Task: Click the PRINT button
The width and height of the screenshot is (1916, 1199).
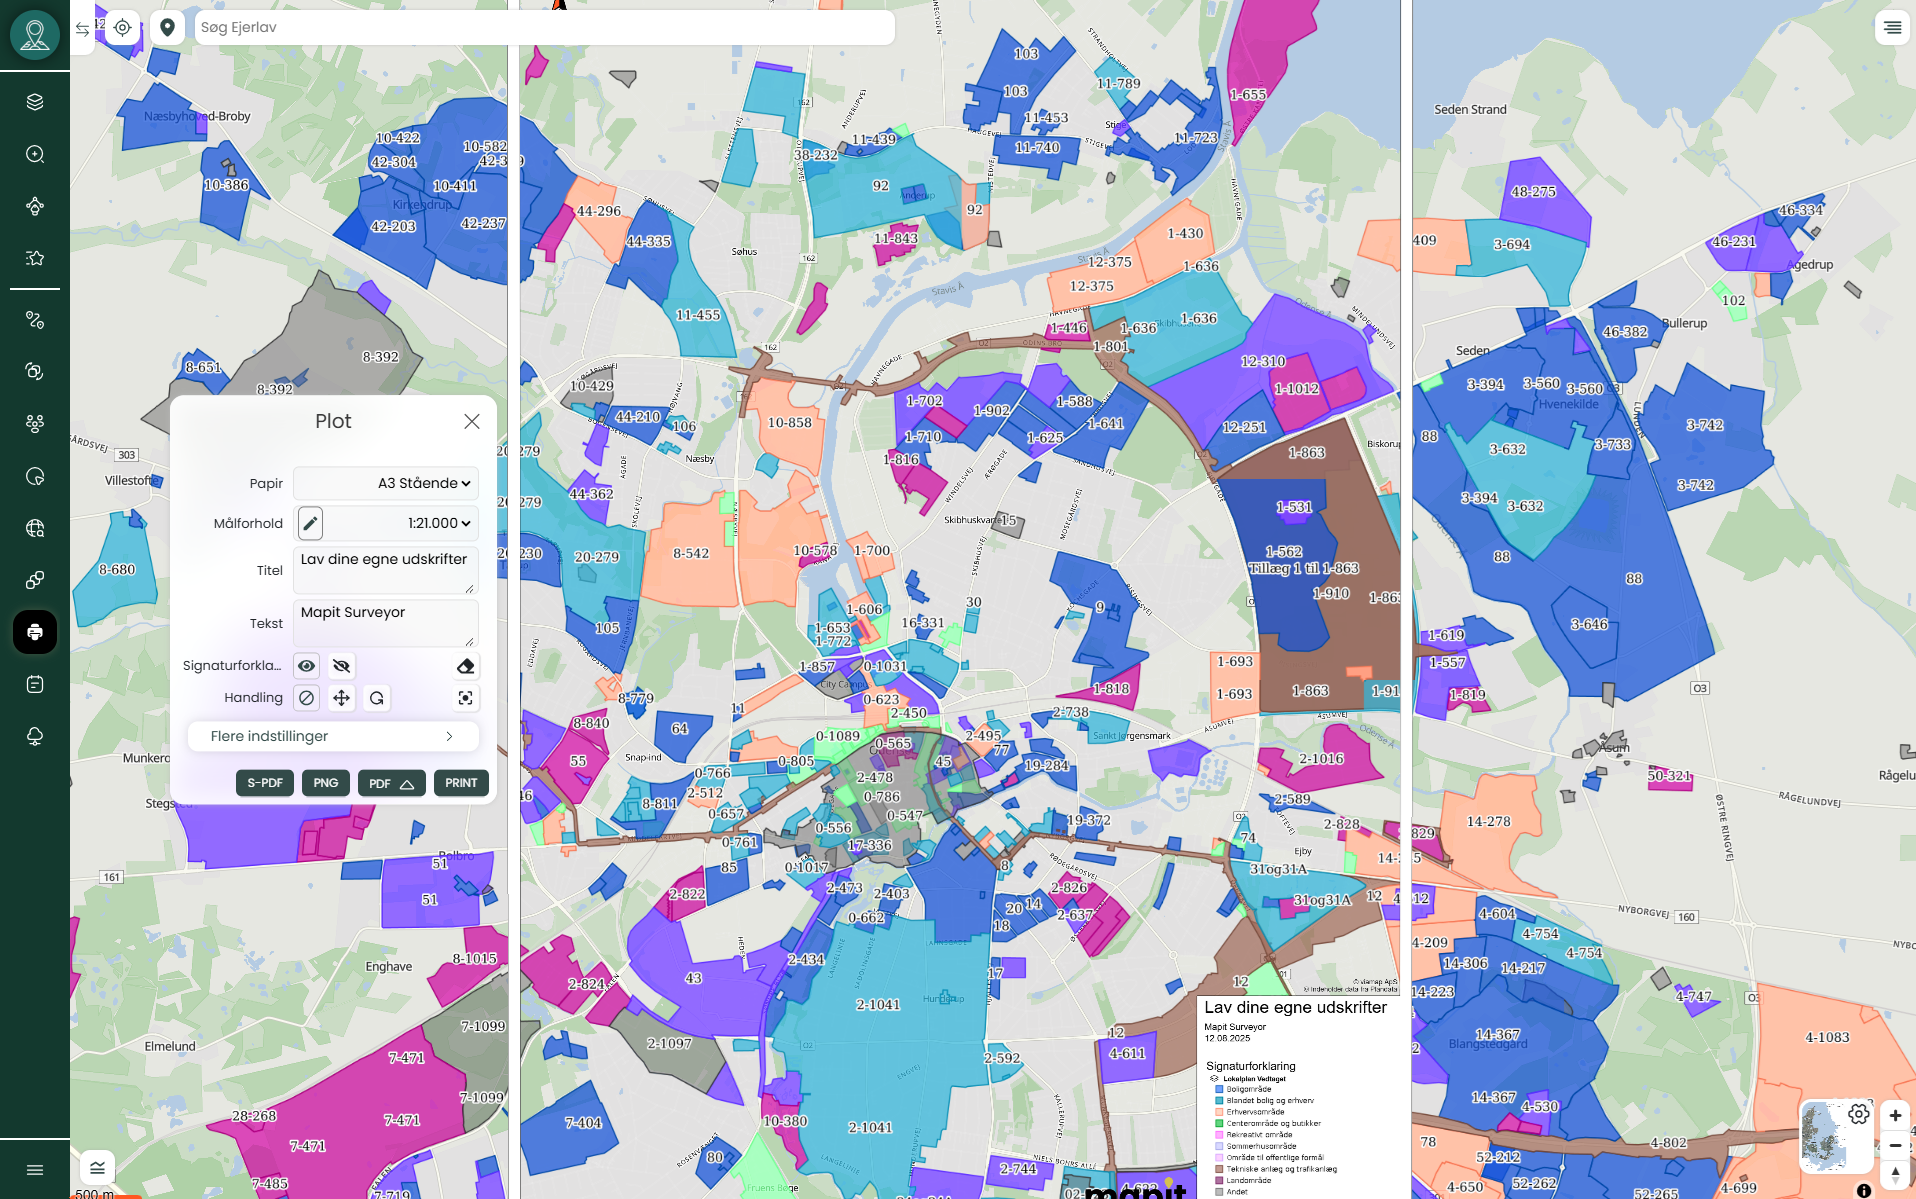Action: tap(461, 783)
